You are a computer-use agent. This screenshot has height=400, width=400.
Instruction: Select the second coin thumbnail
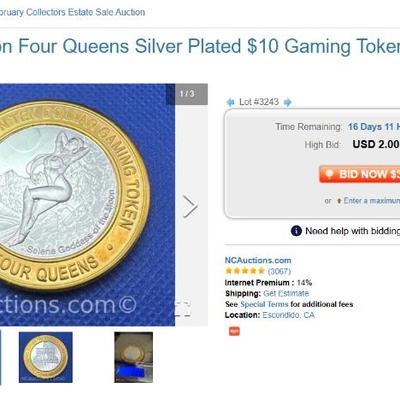click(x=46, y=357)
